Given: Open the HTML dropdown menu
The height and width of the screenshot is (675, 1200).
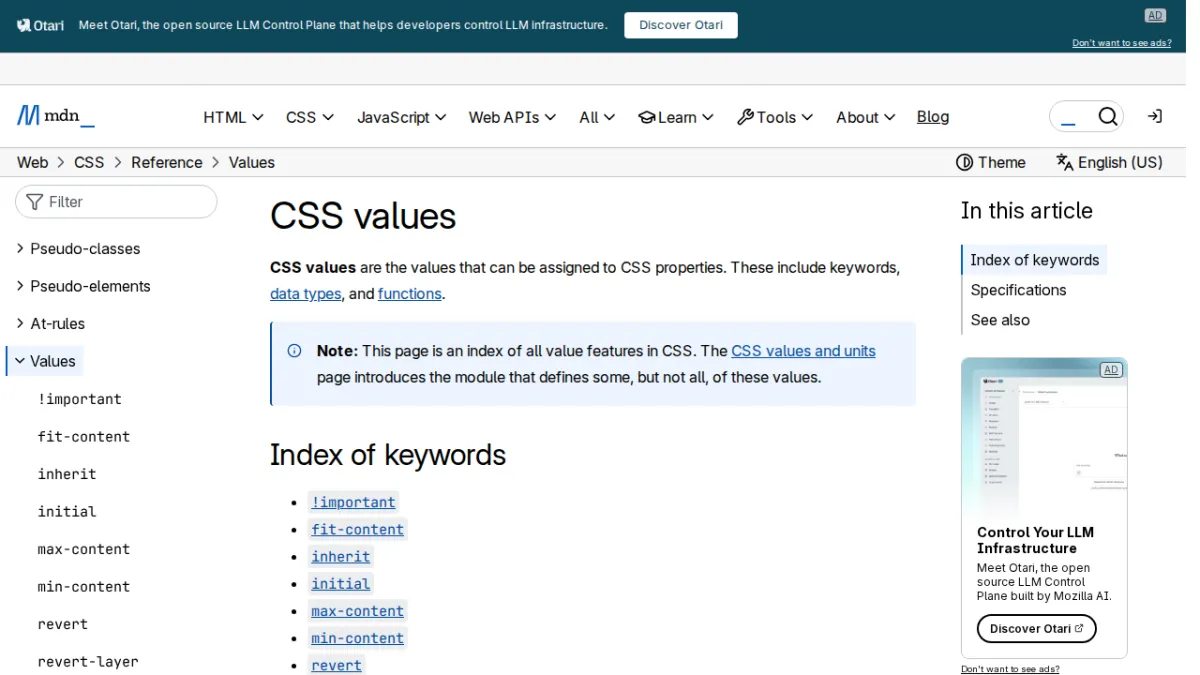Looking at the screenshot, I should coord(233,117).
